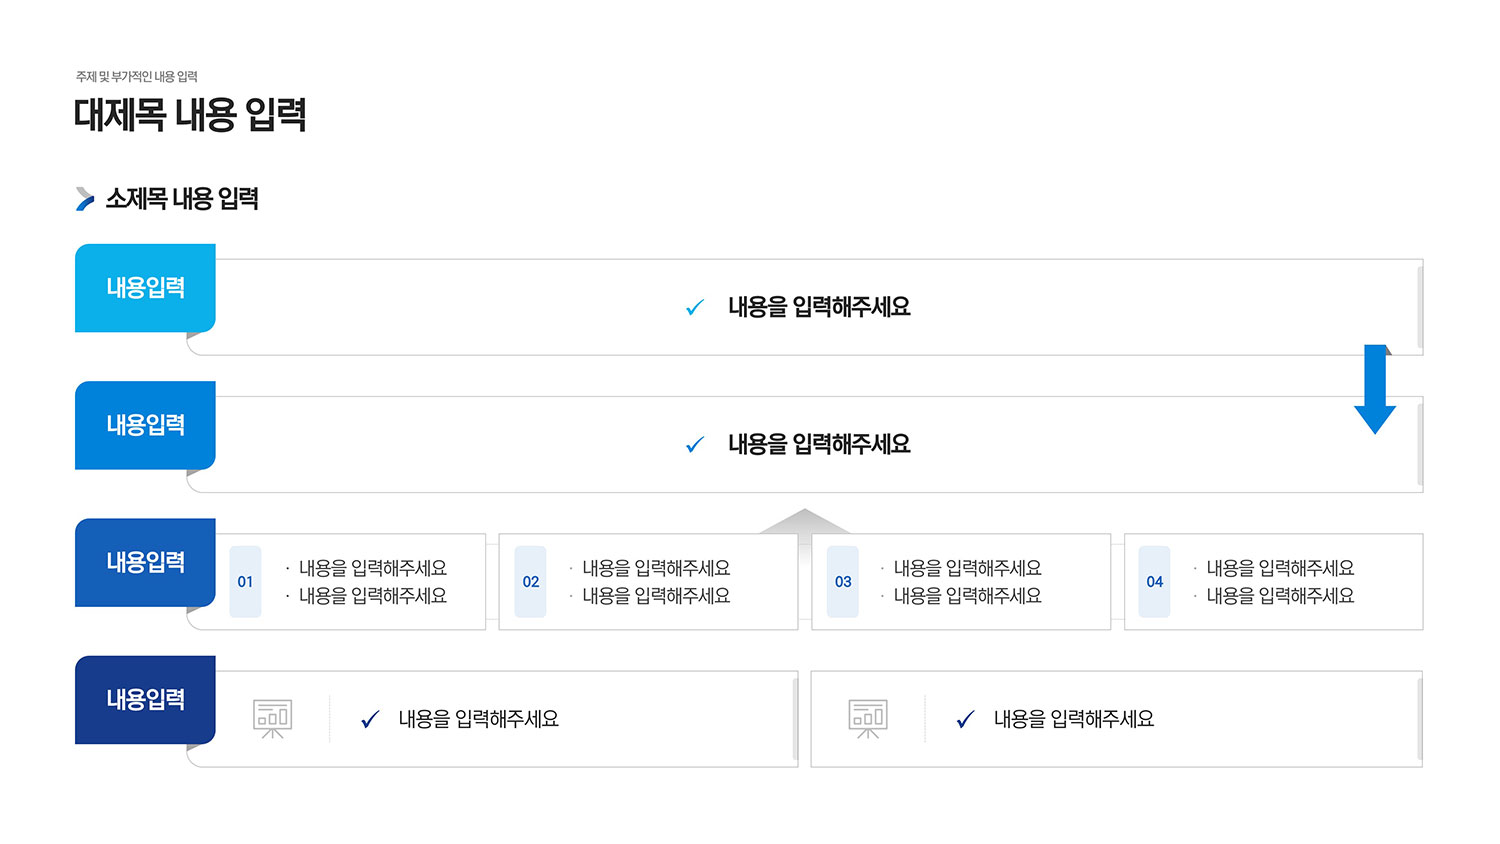Click the first bullet line in card 01
1500x844 pixels.
pos(373,568)
